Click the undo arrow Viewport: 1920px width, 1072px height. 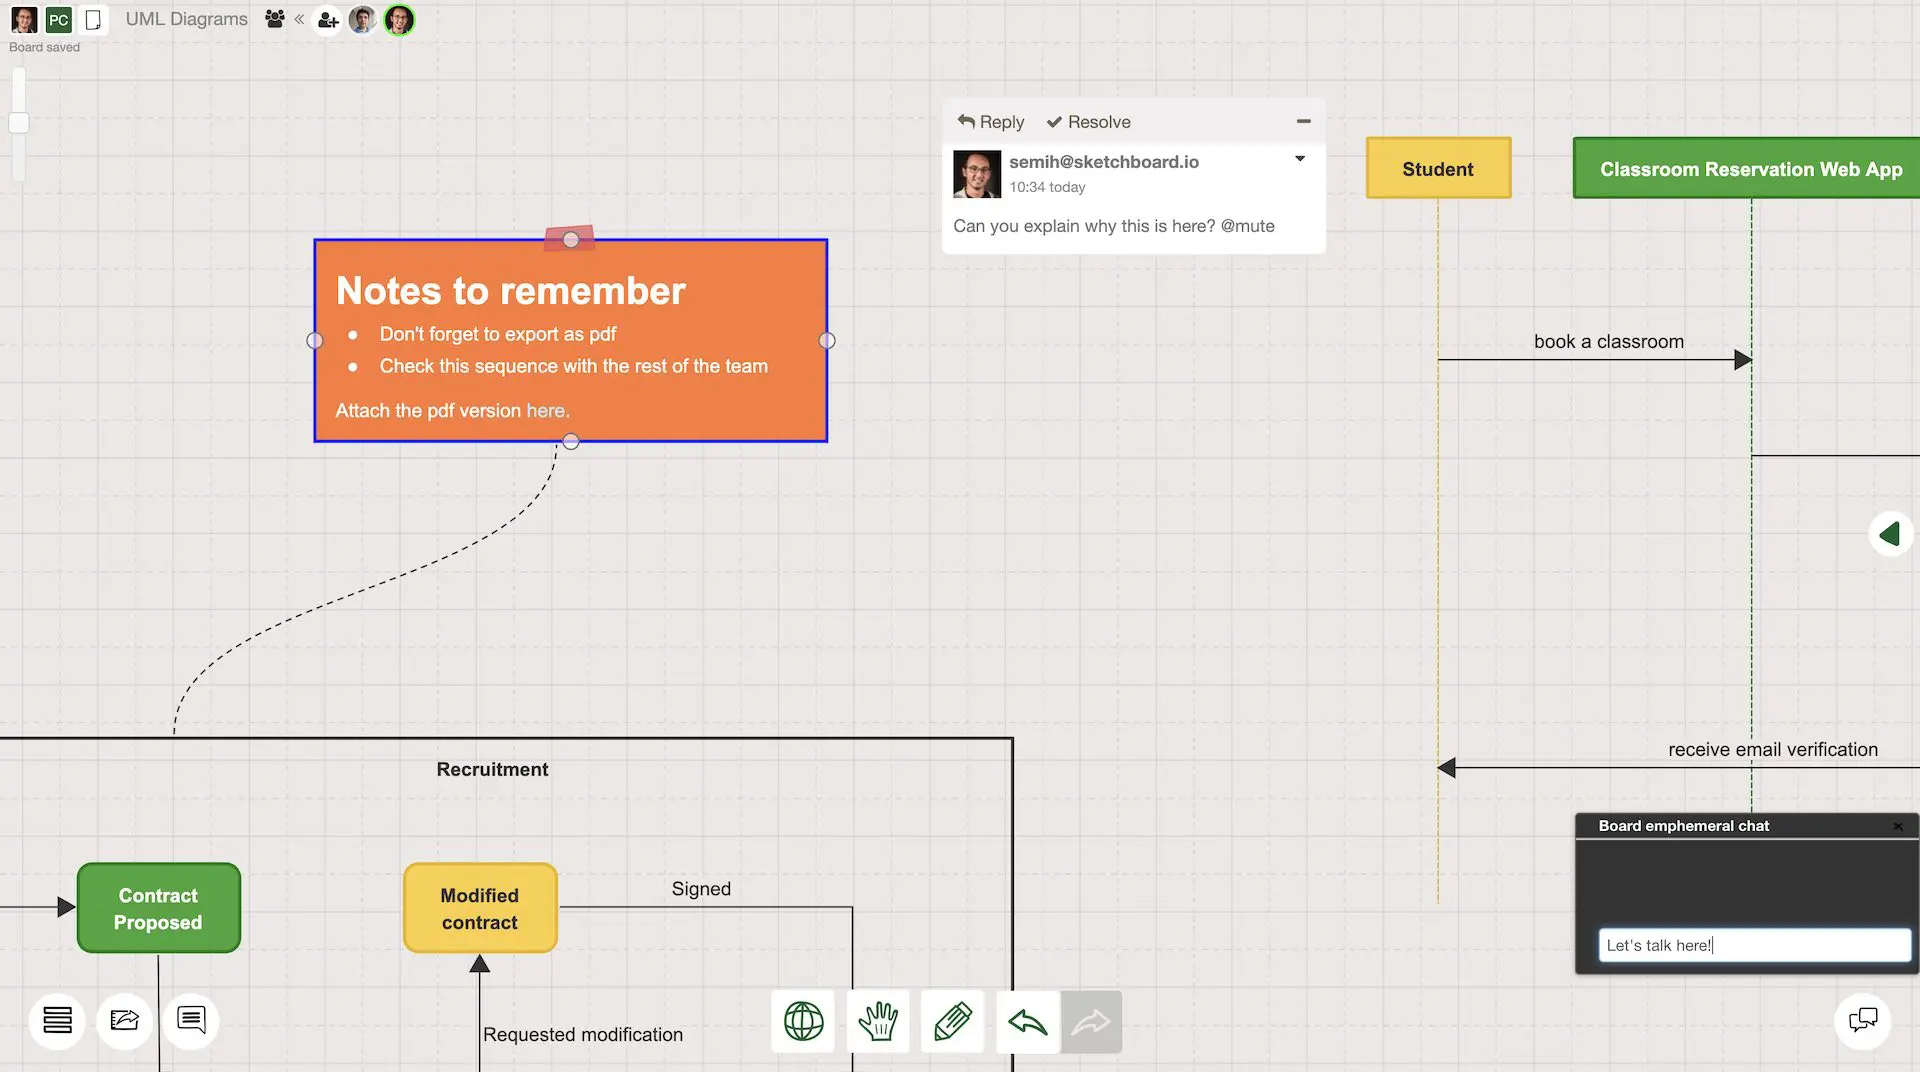(x=1028, y=1021)
